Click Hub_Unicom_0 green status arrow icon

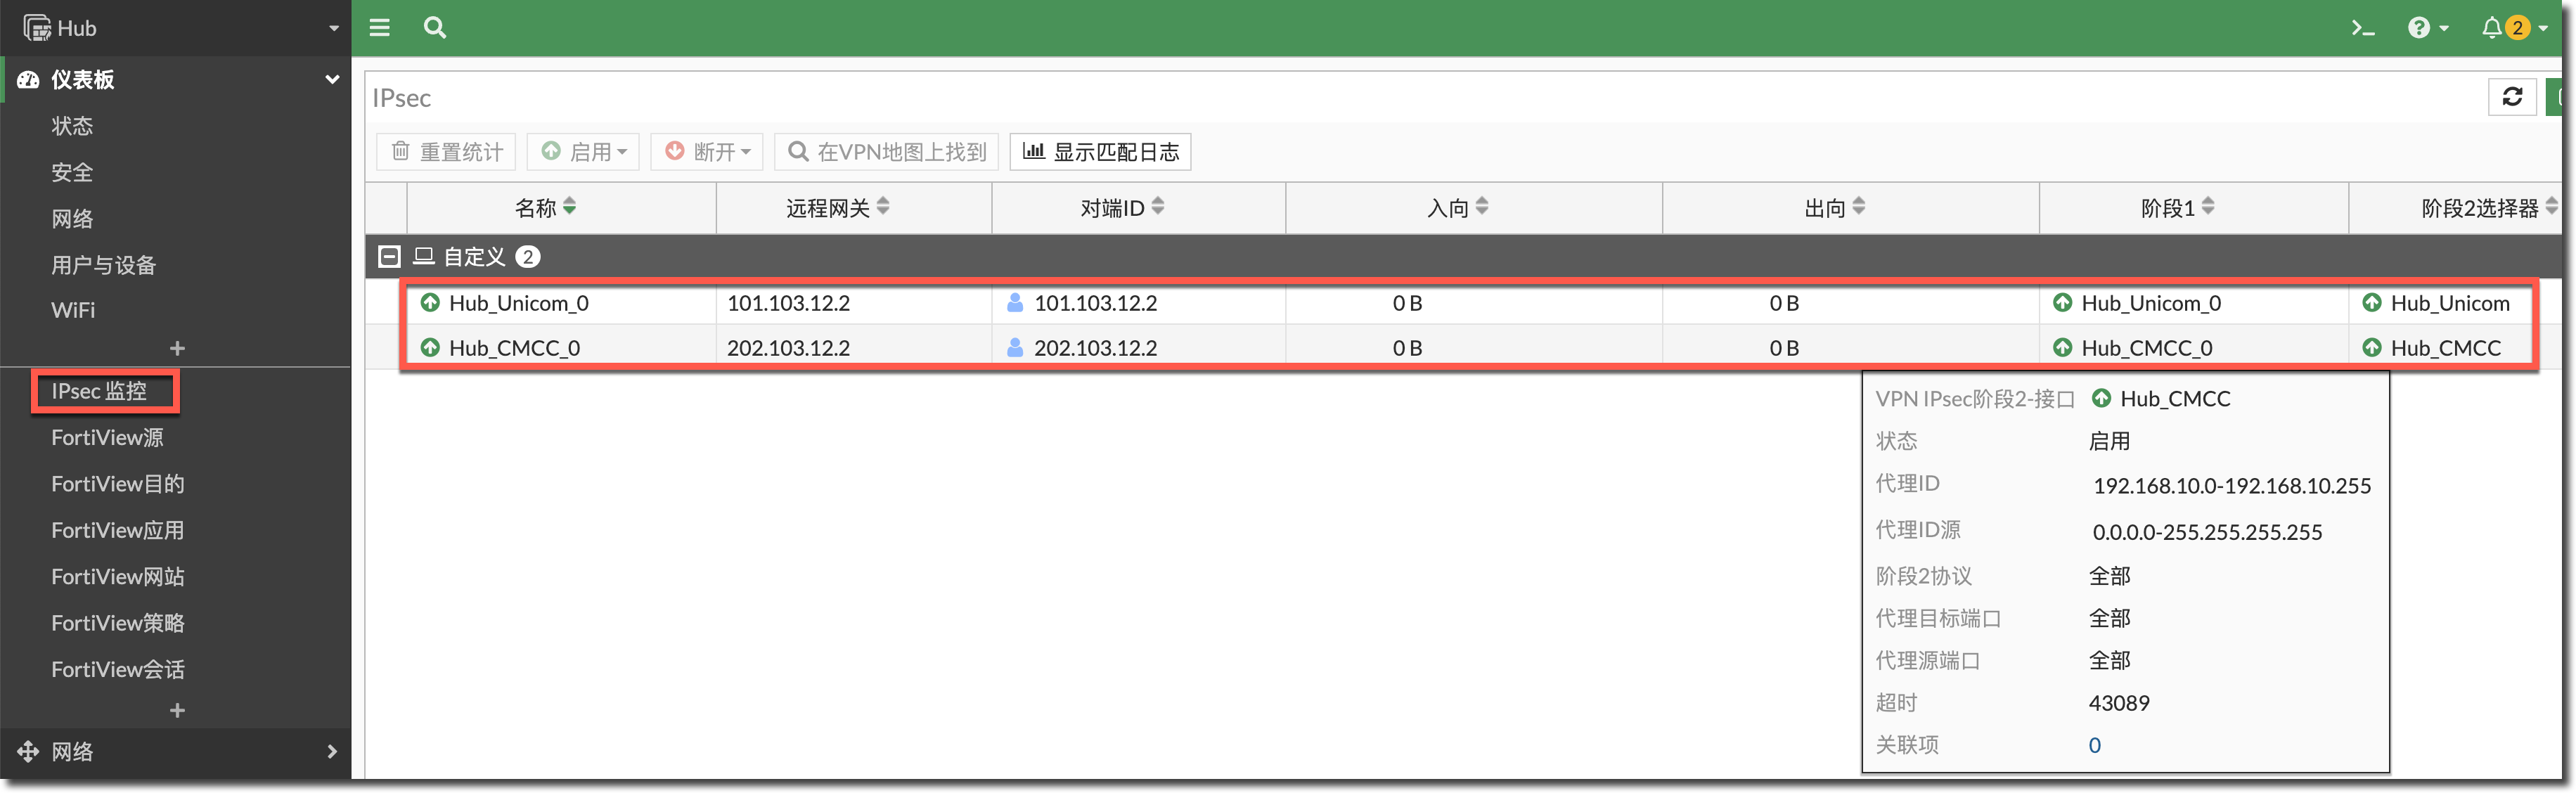430,303
